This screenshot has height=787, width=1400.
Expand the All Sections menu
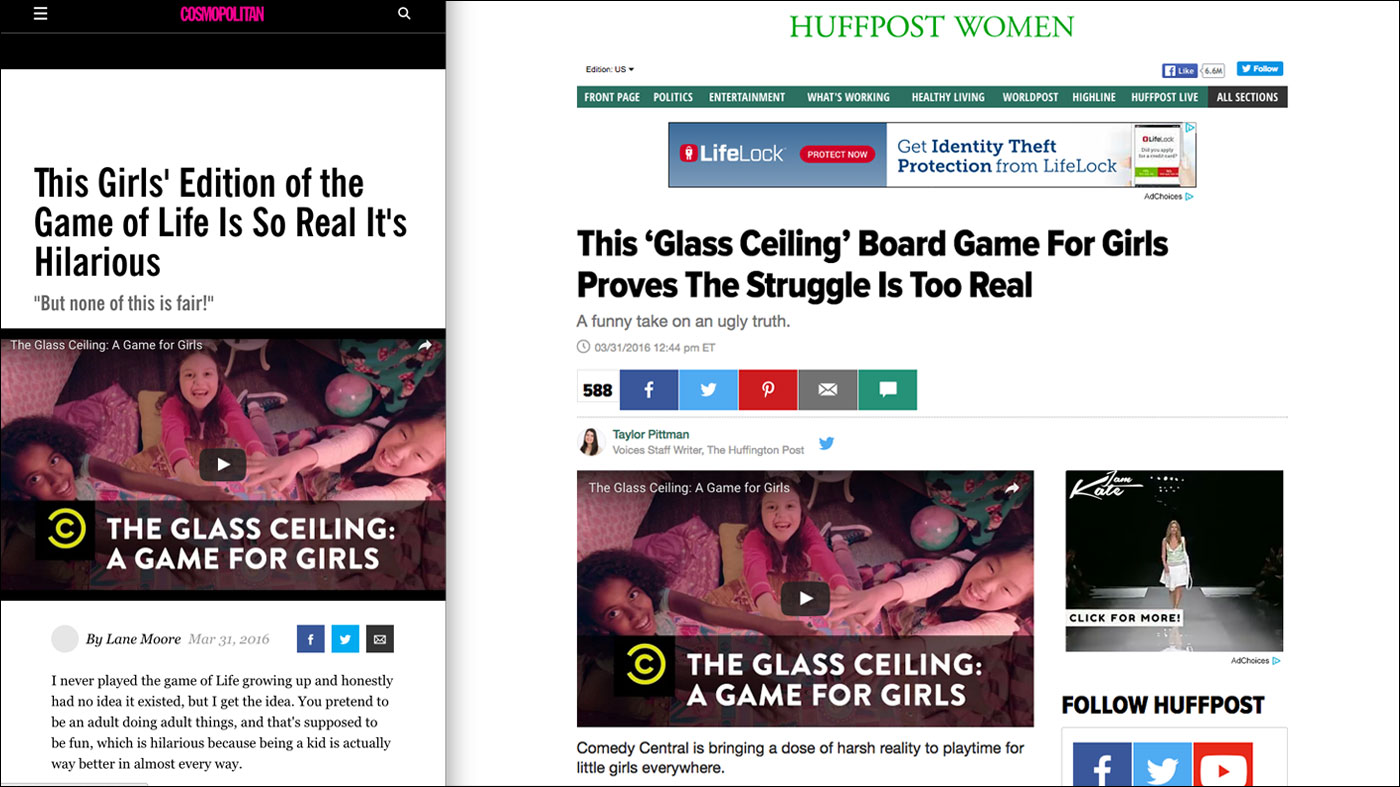pyautogui.click(x=1247, y=97)
